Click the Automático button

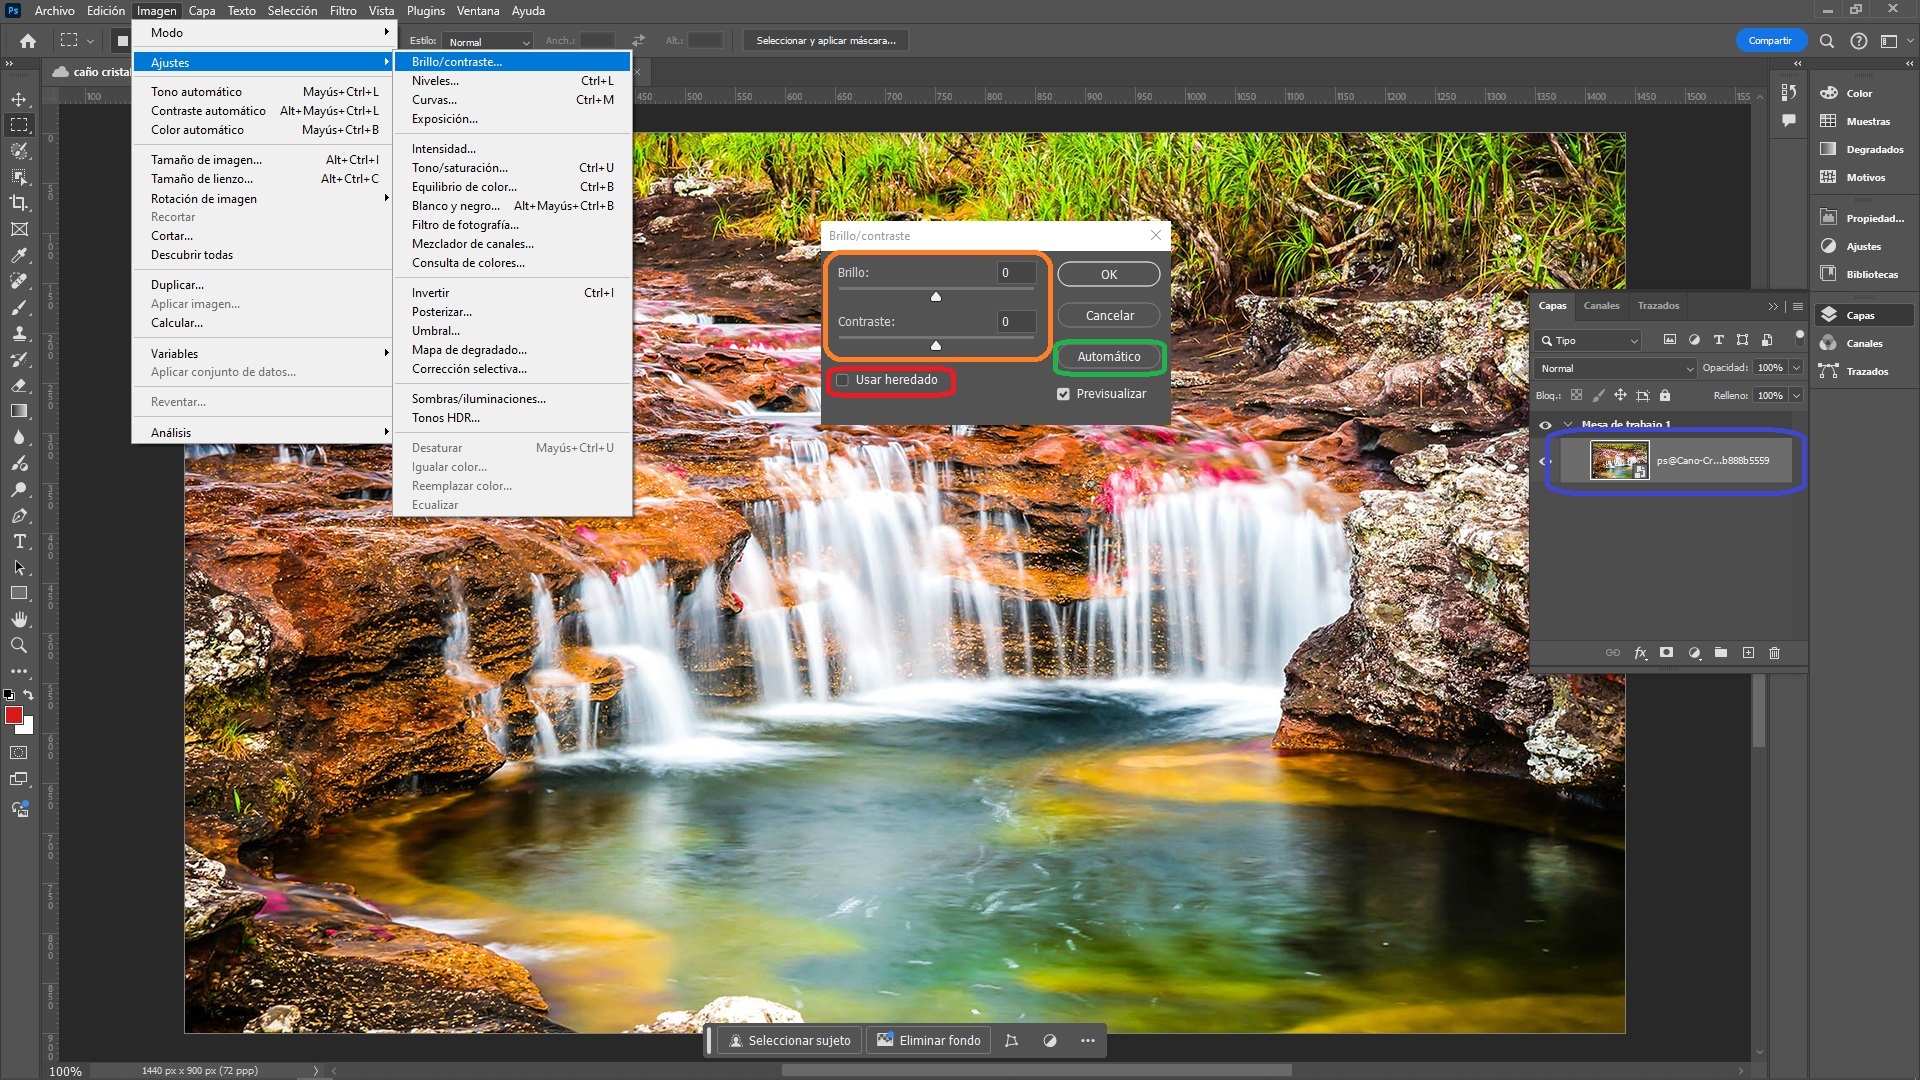click(1109, 356)
